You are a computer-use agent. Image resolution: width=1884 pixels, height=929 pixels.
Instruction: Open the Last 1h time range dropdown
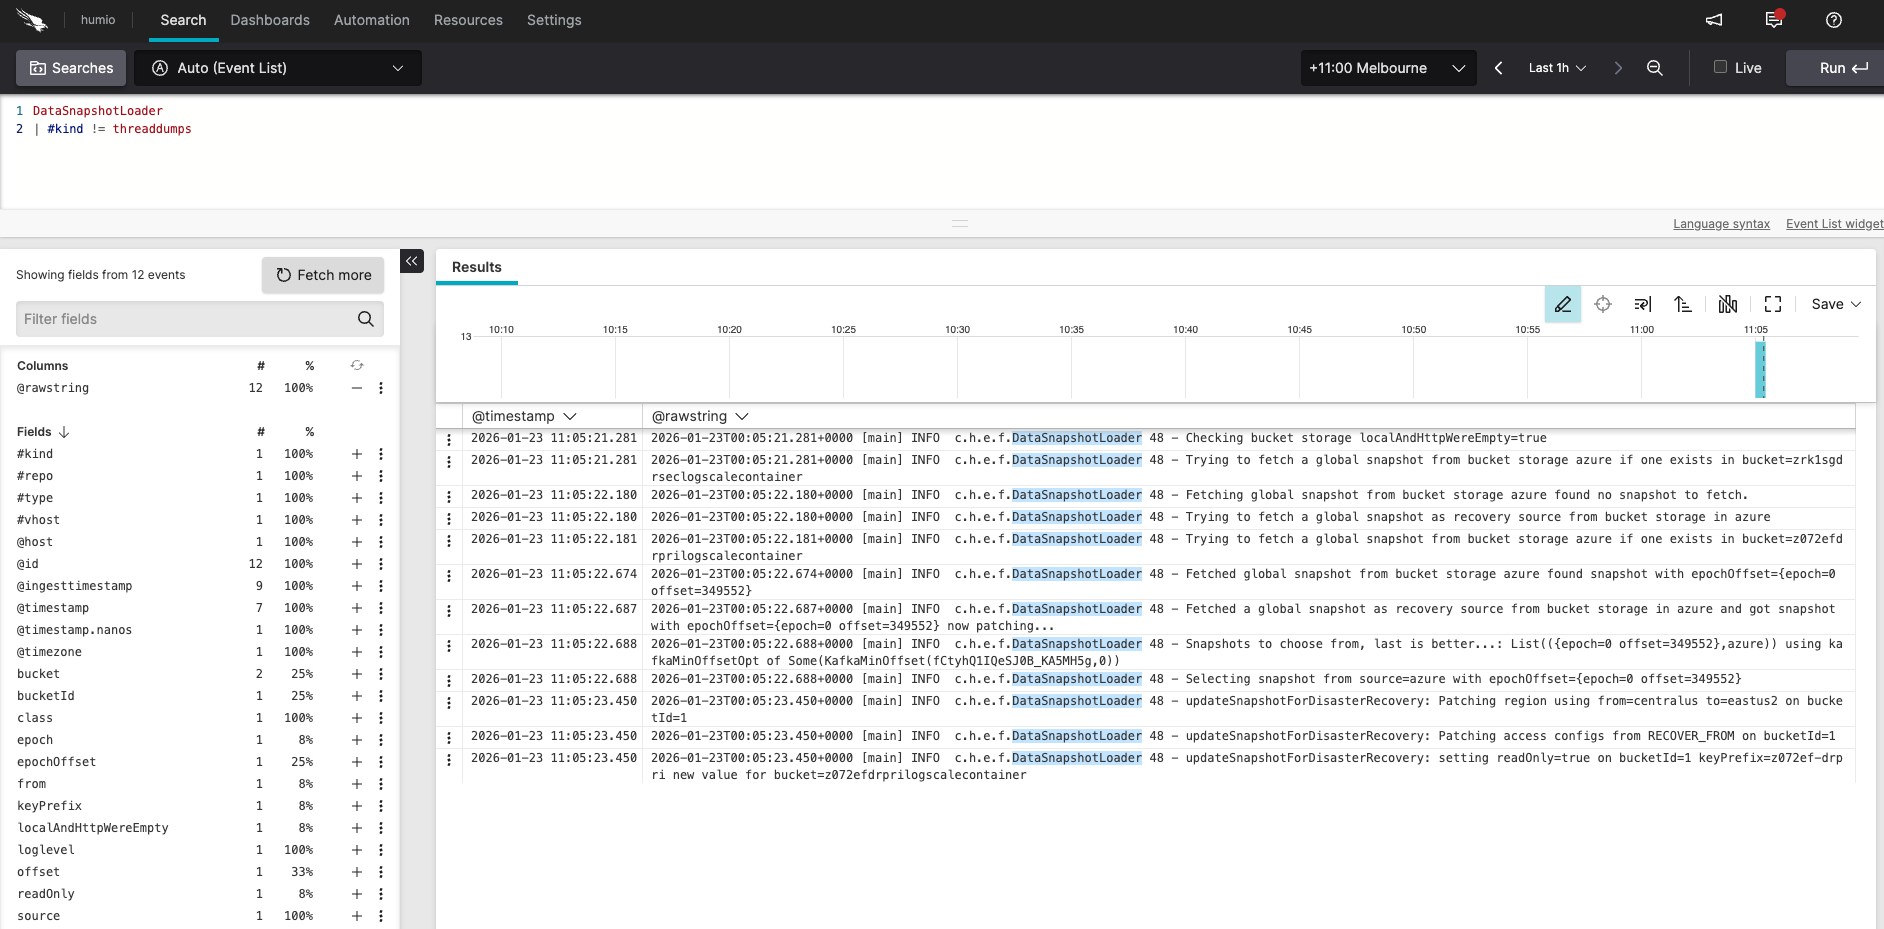[1556, 67]
